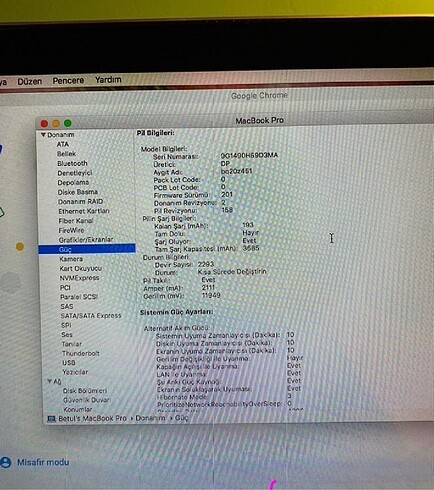
Task: Select FireWire in the sidebar
Action: 71,230
